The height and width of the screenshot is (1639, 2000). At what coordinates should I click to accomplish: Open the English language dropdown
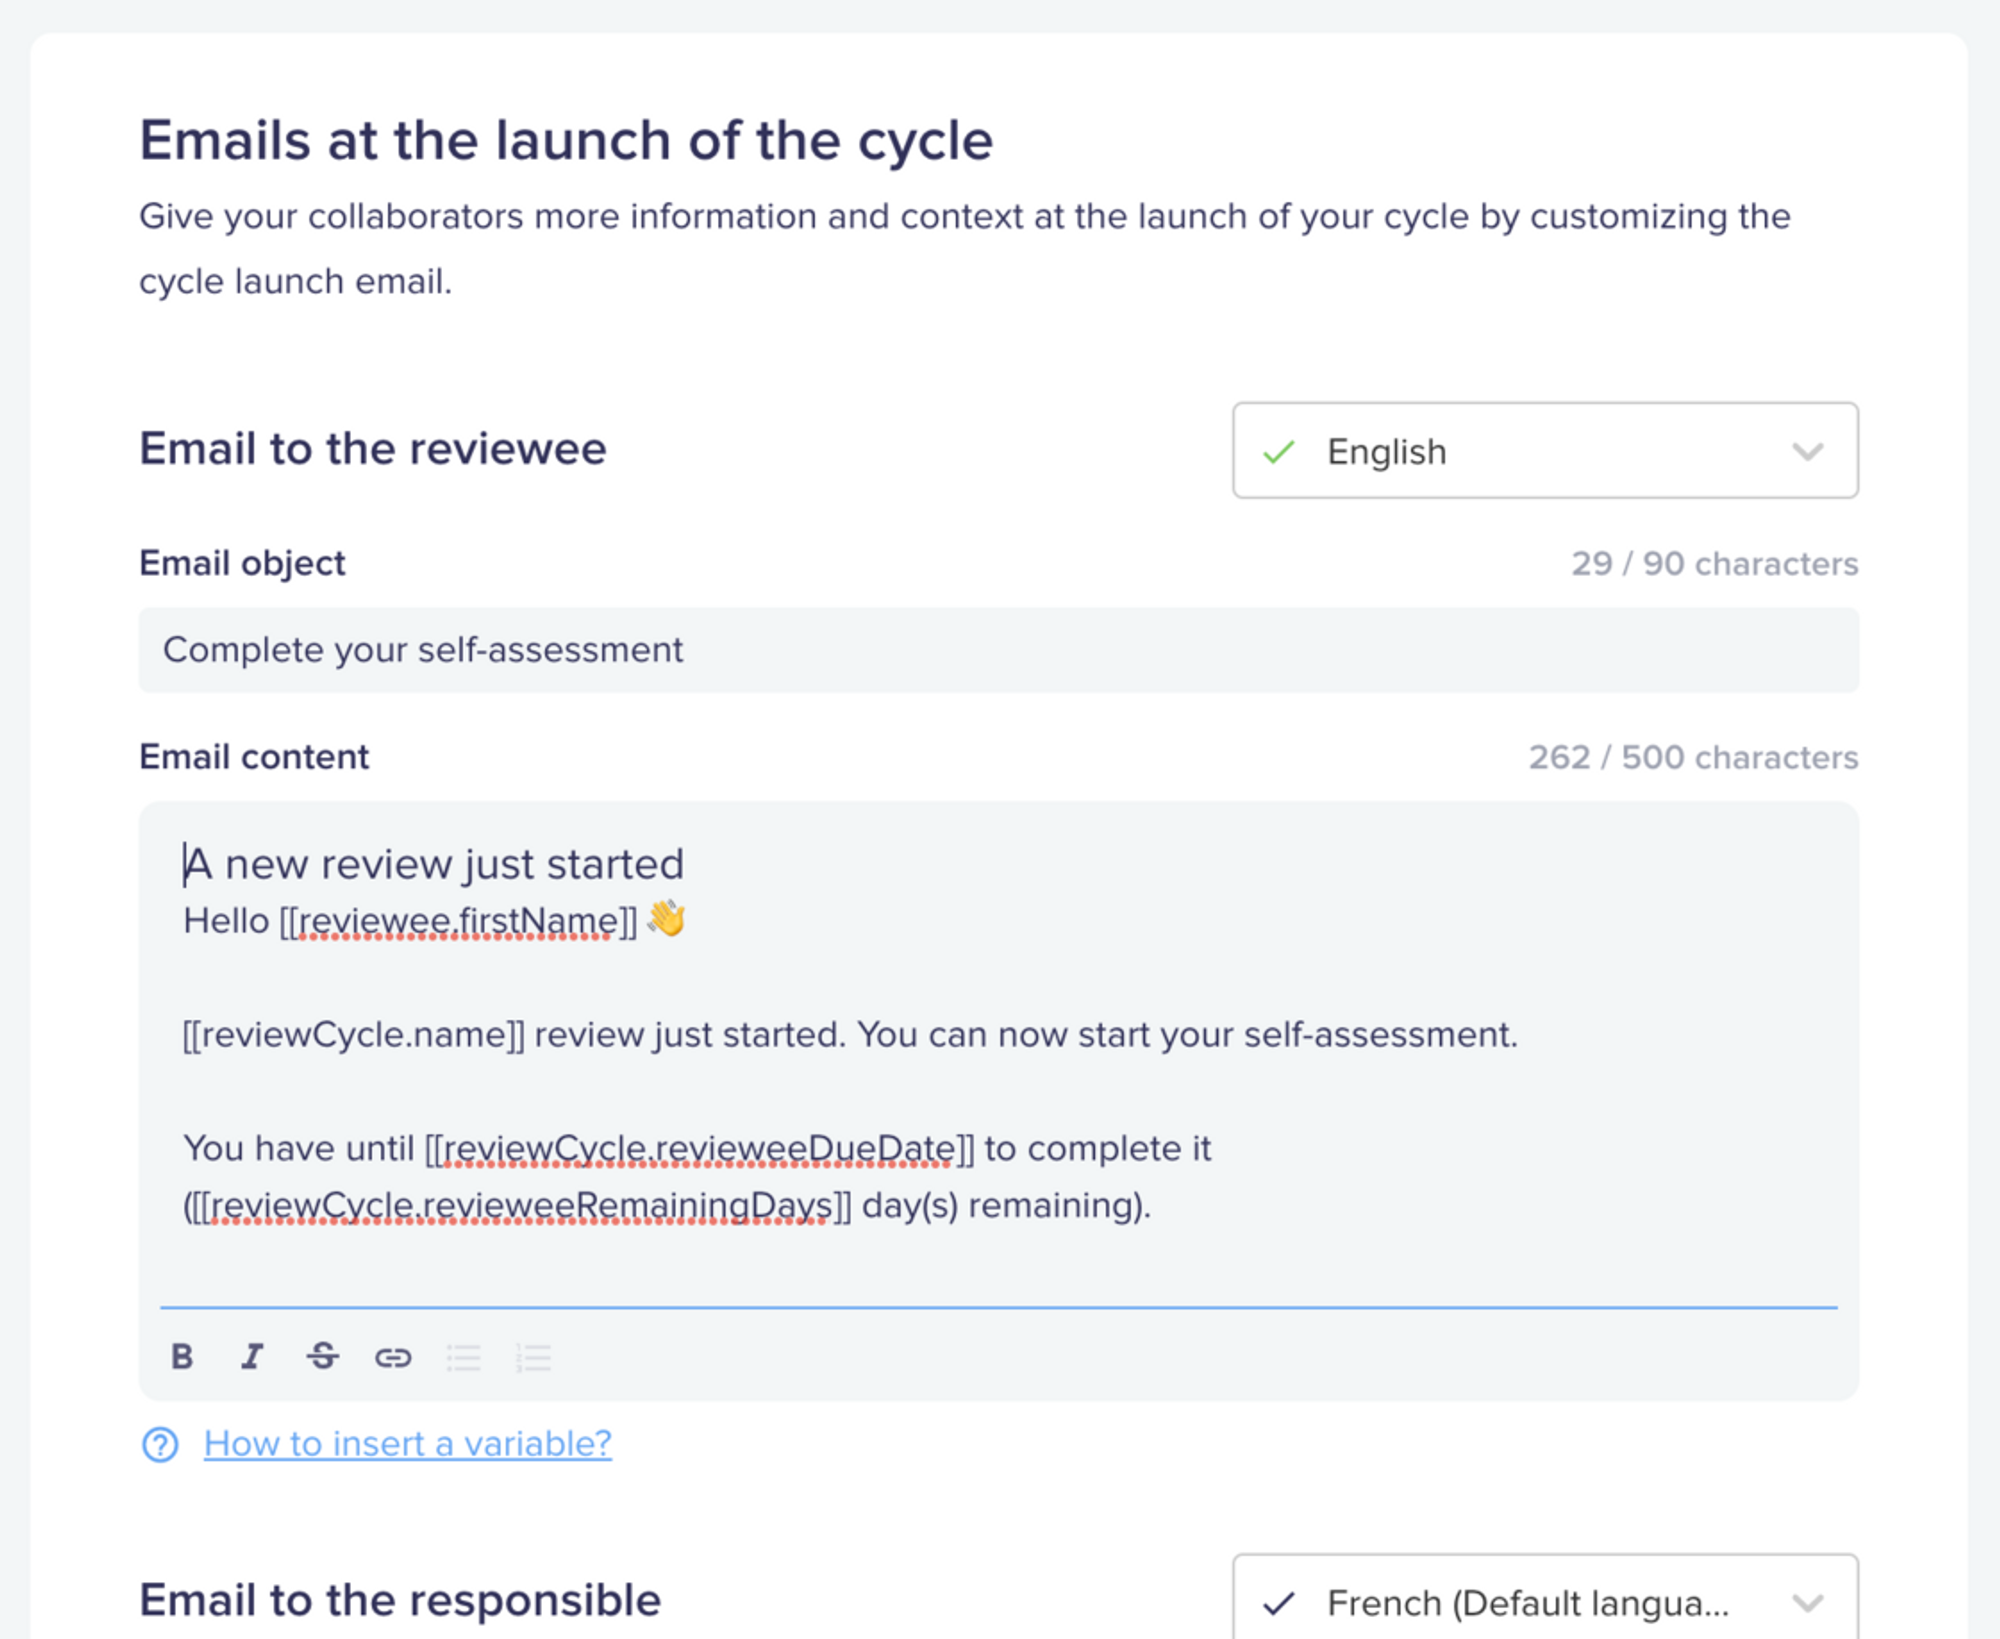point(1545,451)
